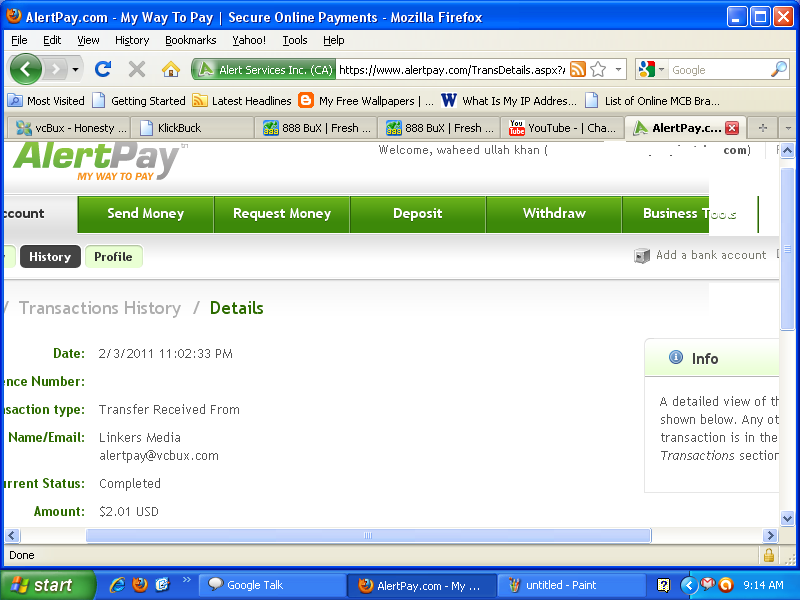Open the Yahoo! menu
Image resolution: width=800 pixels, height=600 pixels.
click(x=249, y=40)
